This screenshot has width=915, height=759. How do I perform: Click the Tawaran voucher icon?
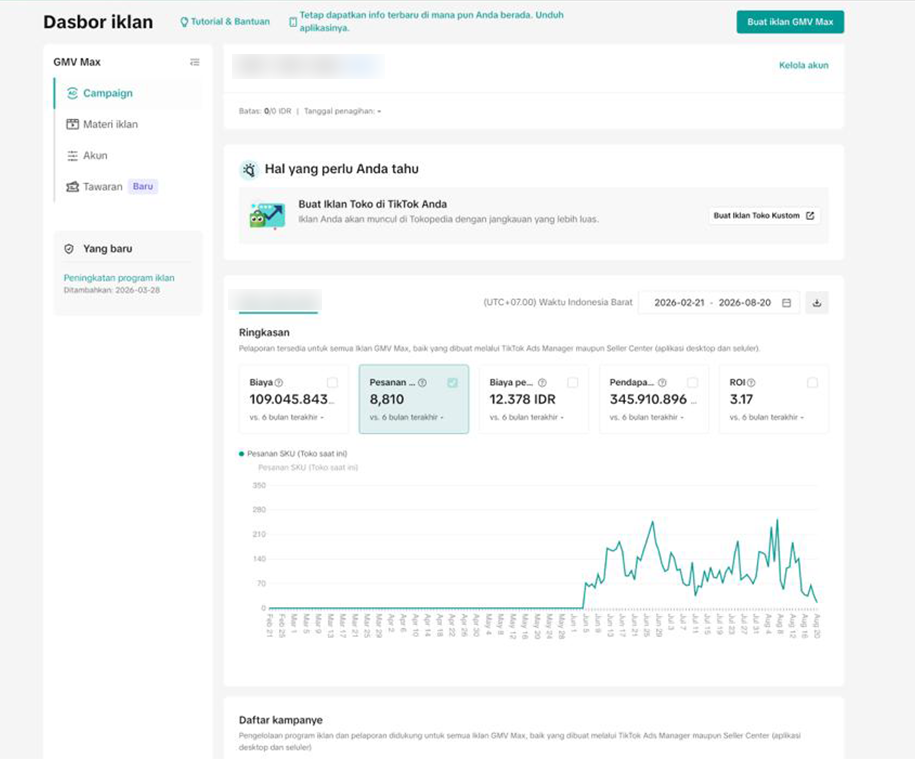point(72,187)
